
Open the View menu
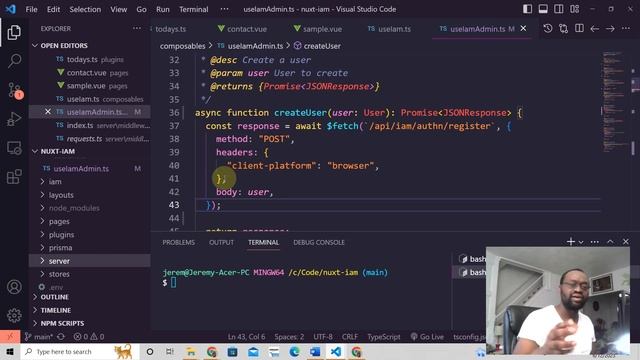pyautogui.click(x=118, y=9)
